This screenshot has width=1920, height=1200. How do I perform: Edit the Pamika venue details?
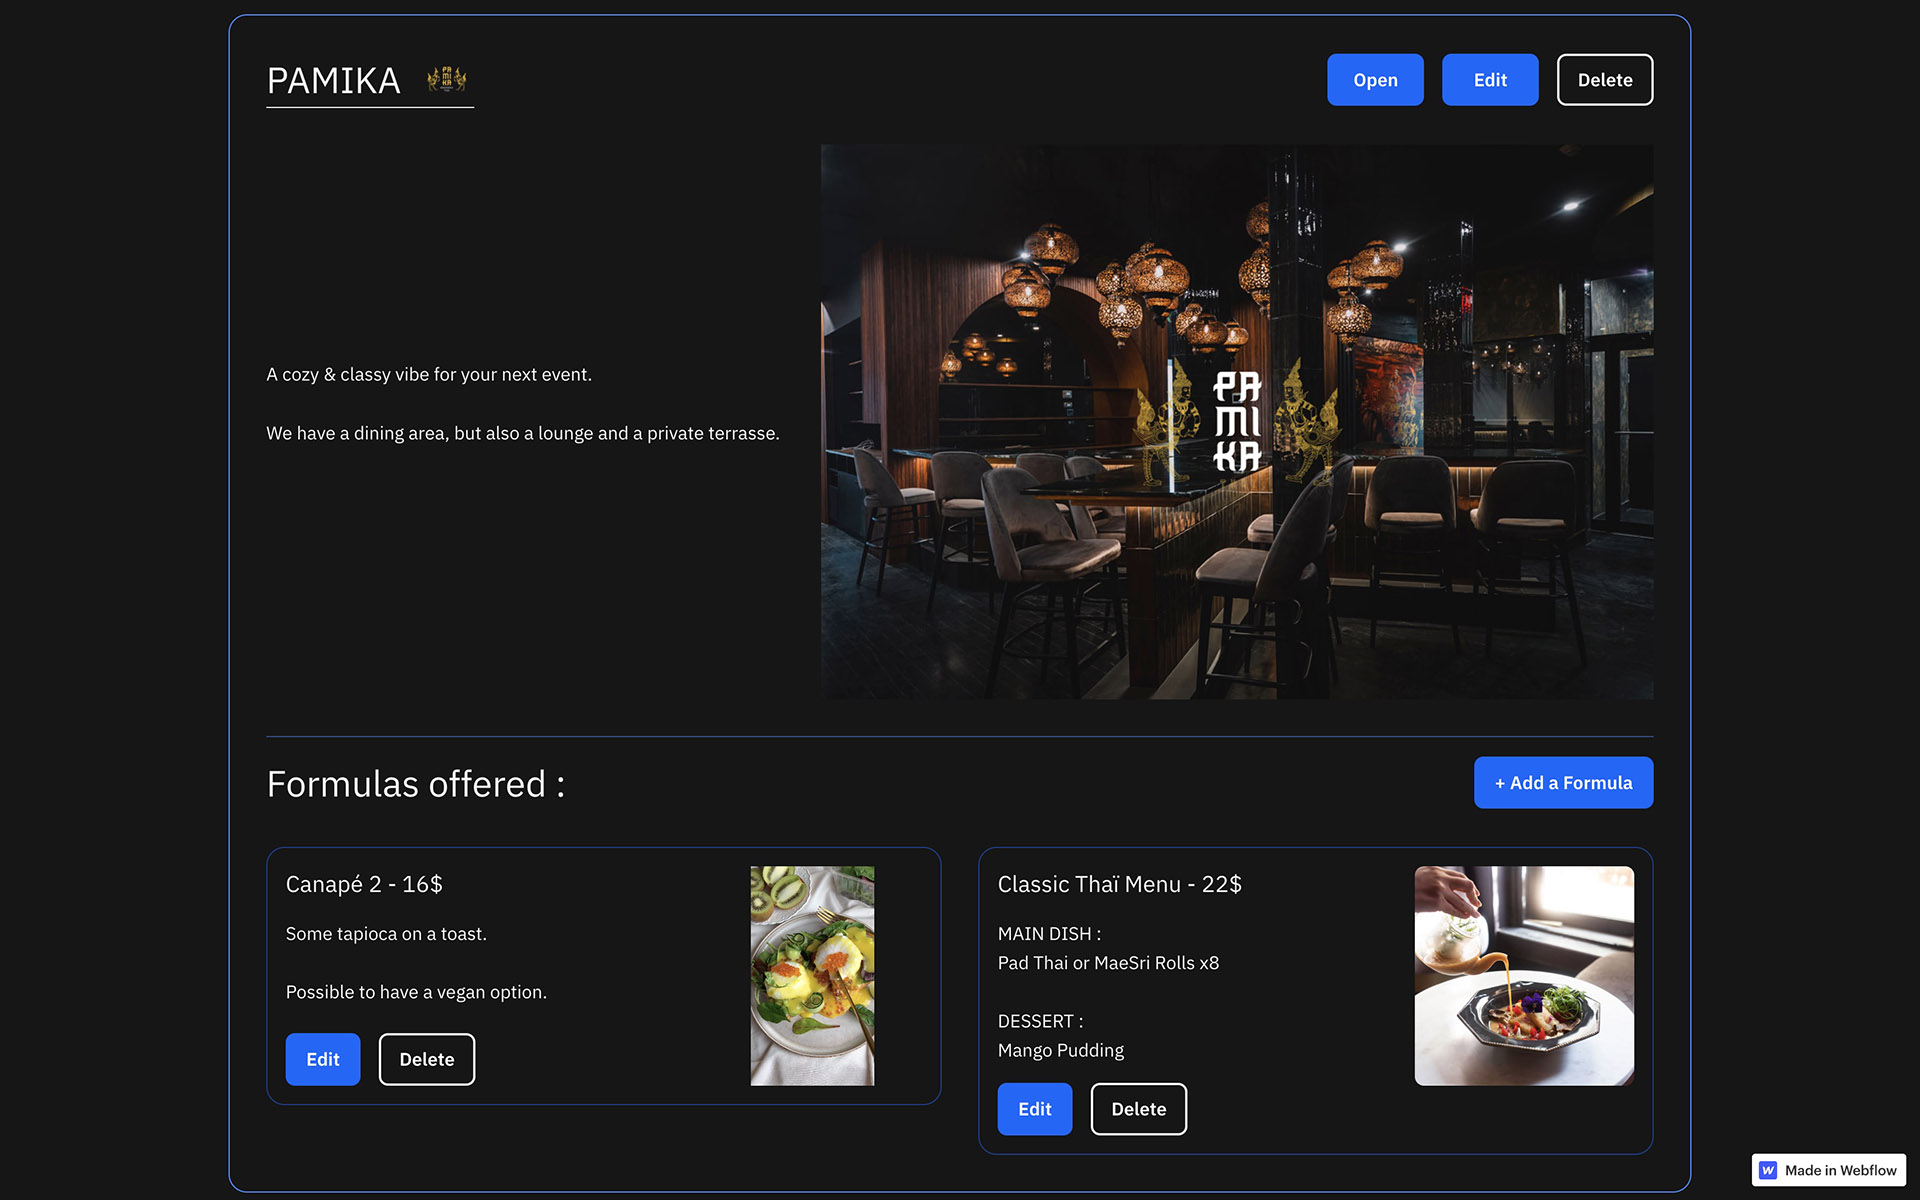(x=1489, y=80)
